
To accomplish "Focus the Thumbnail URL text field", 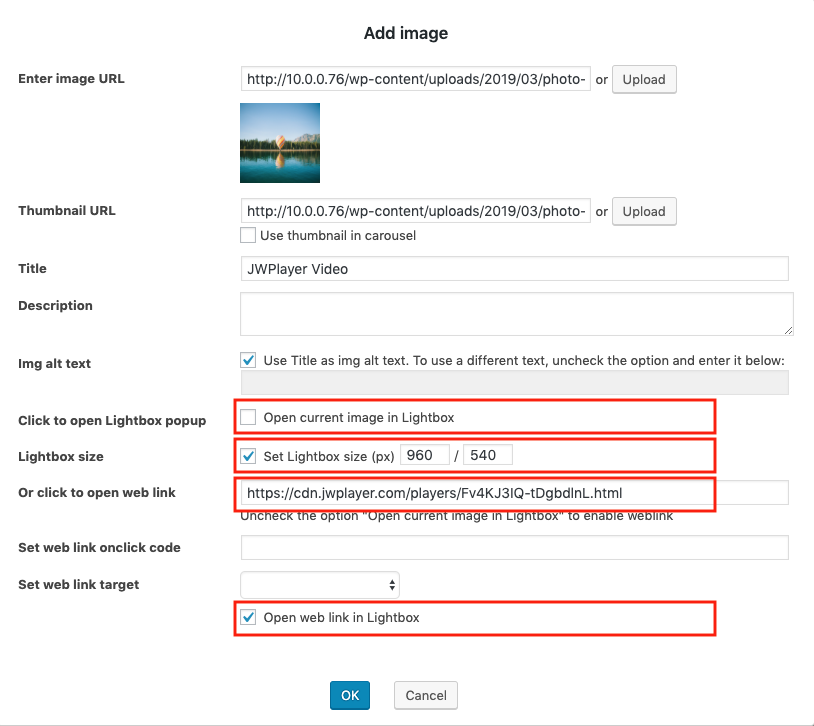I will [x=415, y=211].
